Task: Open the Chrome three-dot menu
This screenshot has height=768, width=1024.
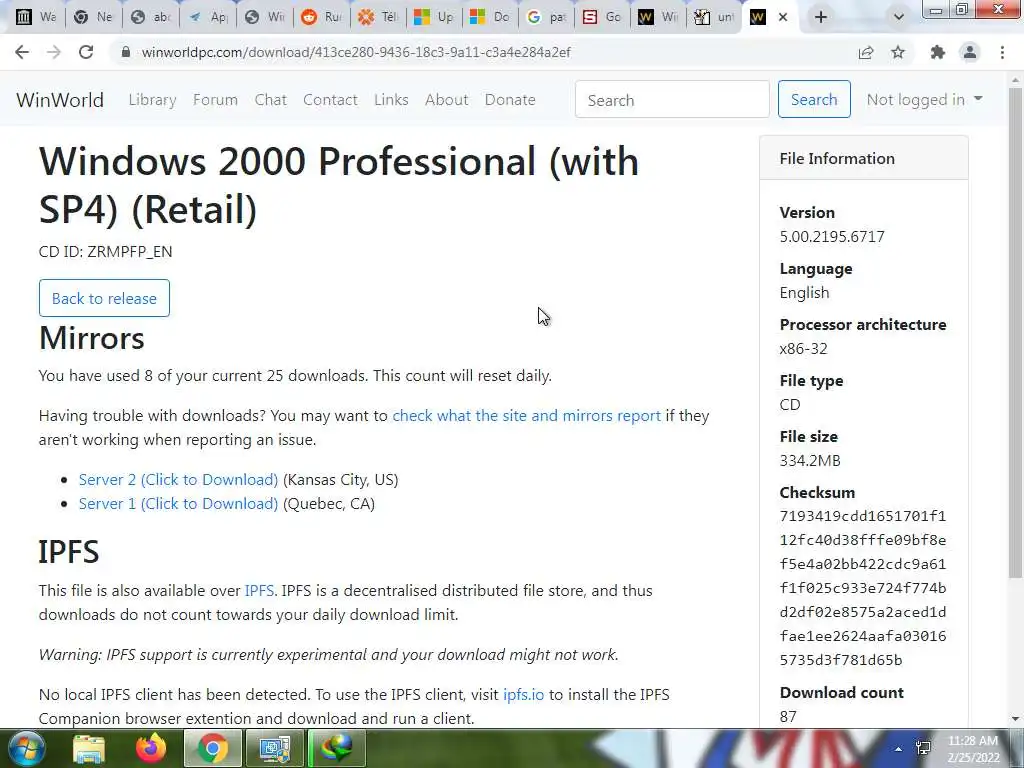Action: click(1002, 52)
